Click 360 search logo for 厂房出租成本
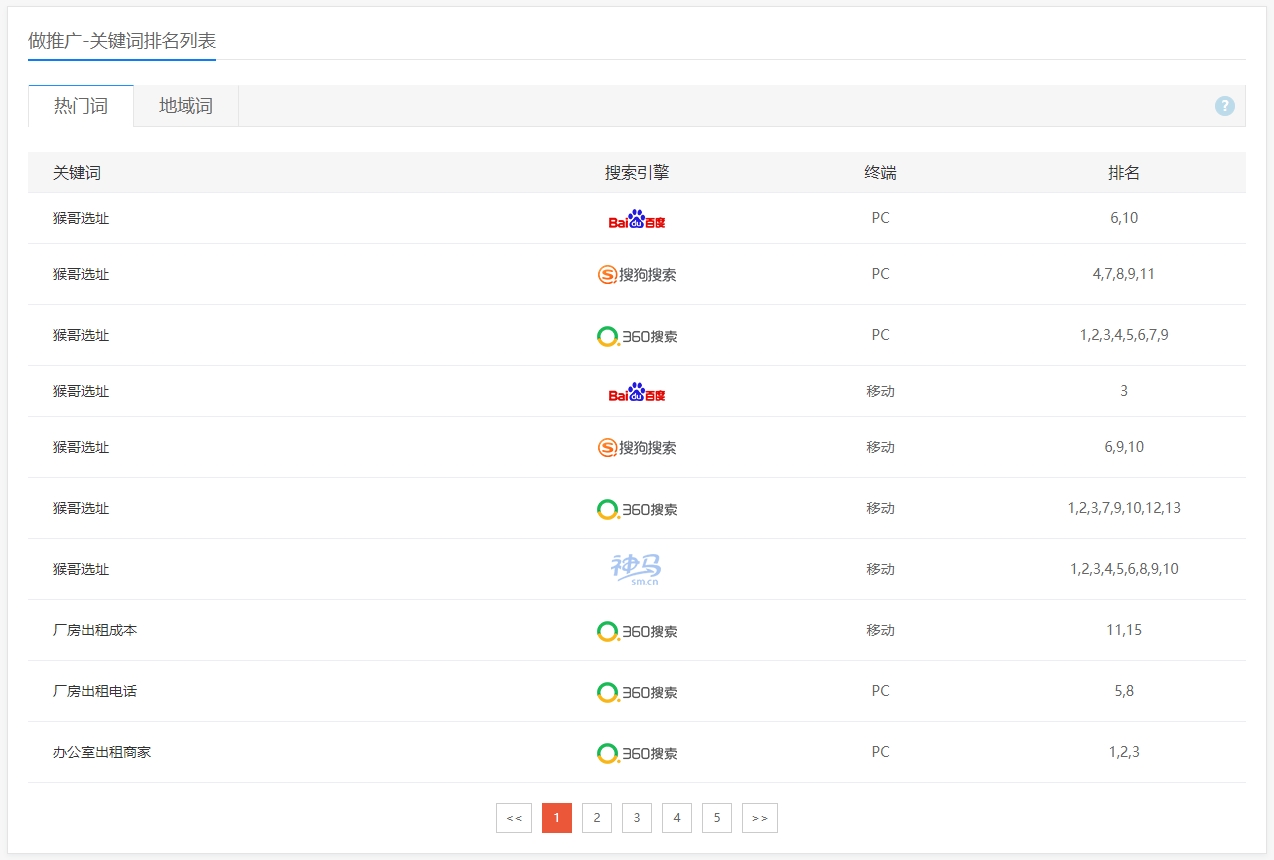 point(637,631)
